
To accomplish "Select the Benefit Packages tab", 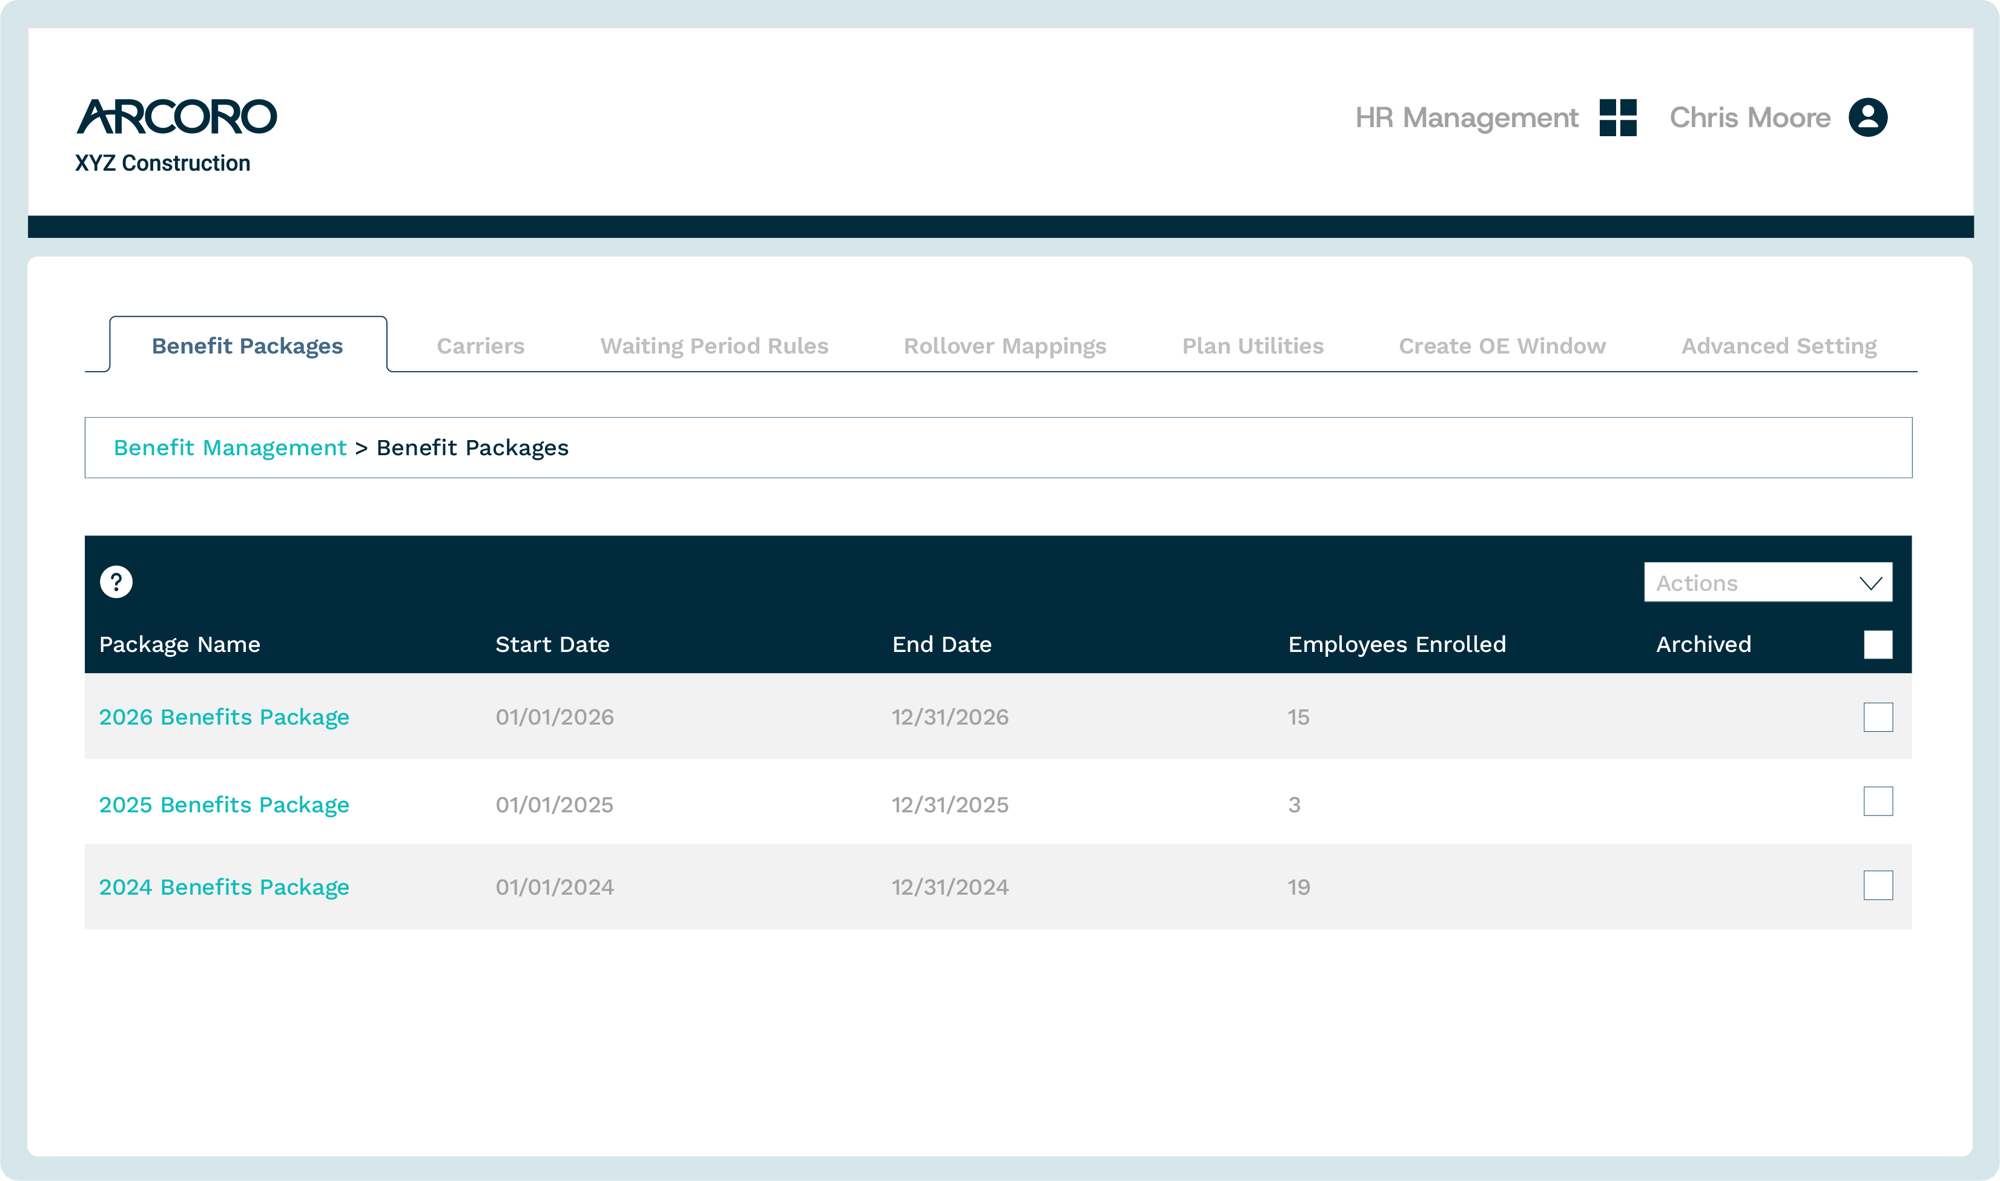I will click(248, 345).
